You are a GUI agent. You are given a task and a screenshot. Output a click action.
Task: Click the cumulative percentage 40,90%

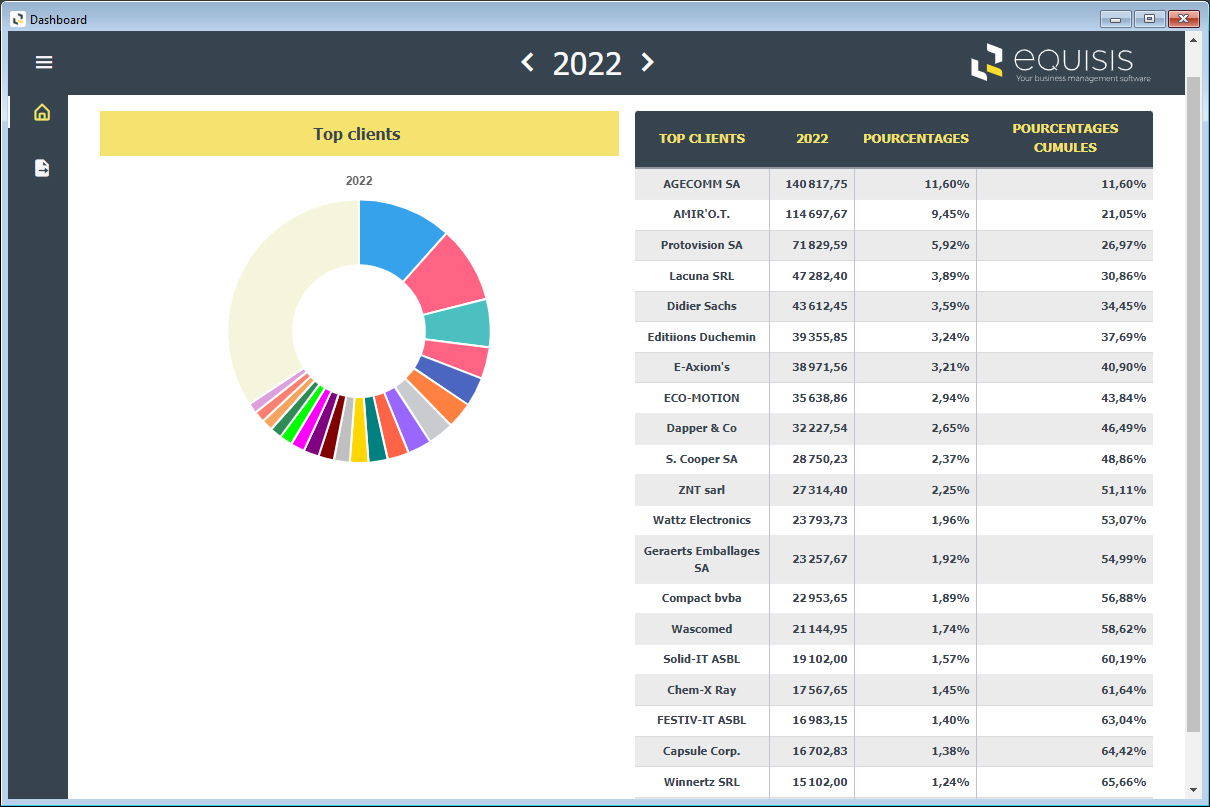[x=1124, y=368]
